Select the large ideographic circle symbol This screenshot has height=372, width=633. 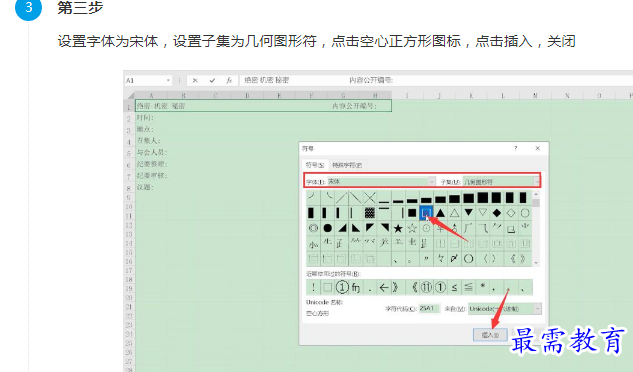[x=468, y=259]
